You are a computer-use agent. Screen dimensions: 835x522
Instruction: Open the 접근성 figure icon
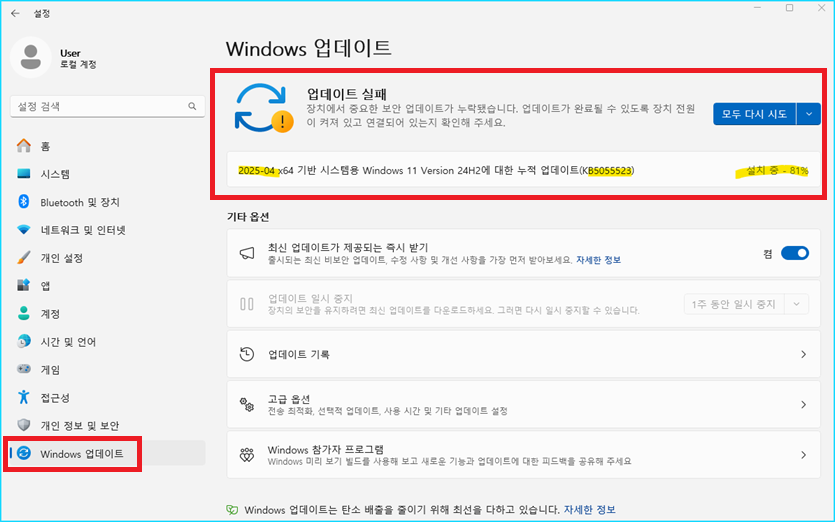(x=24, y=397)
